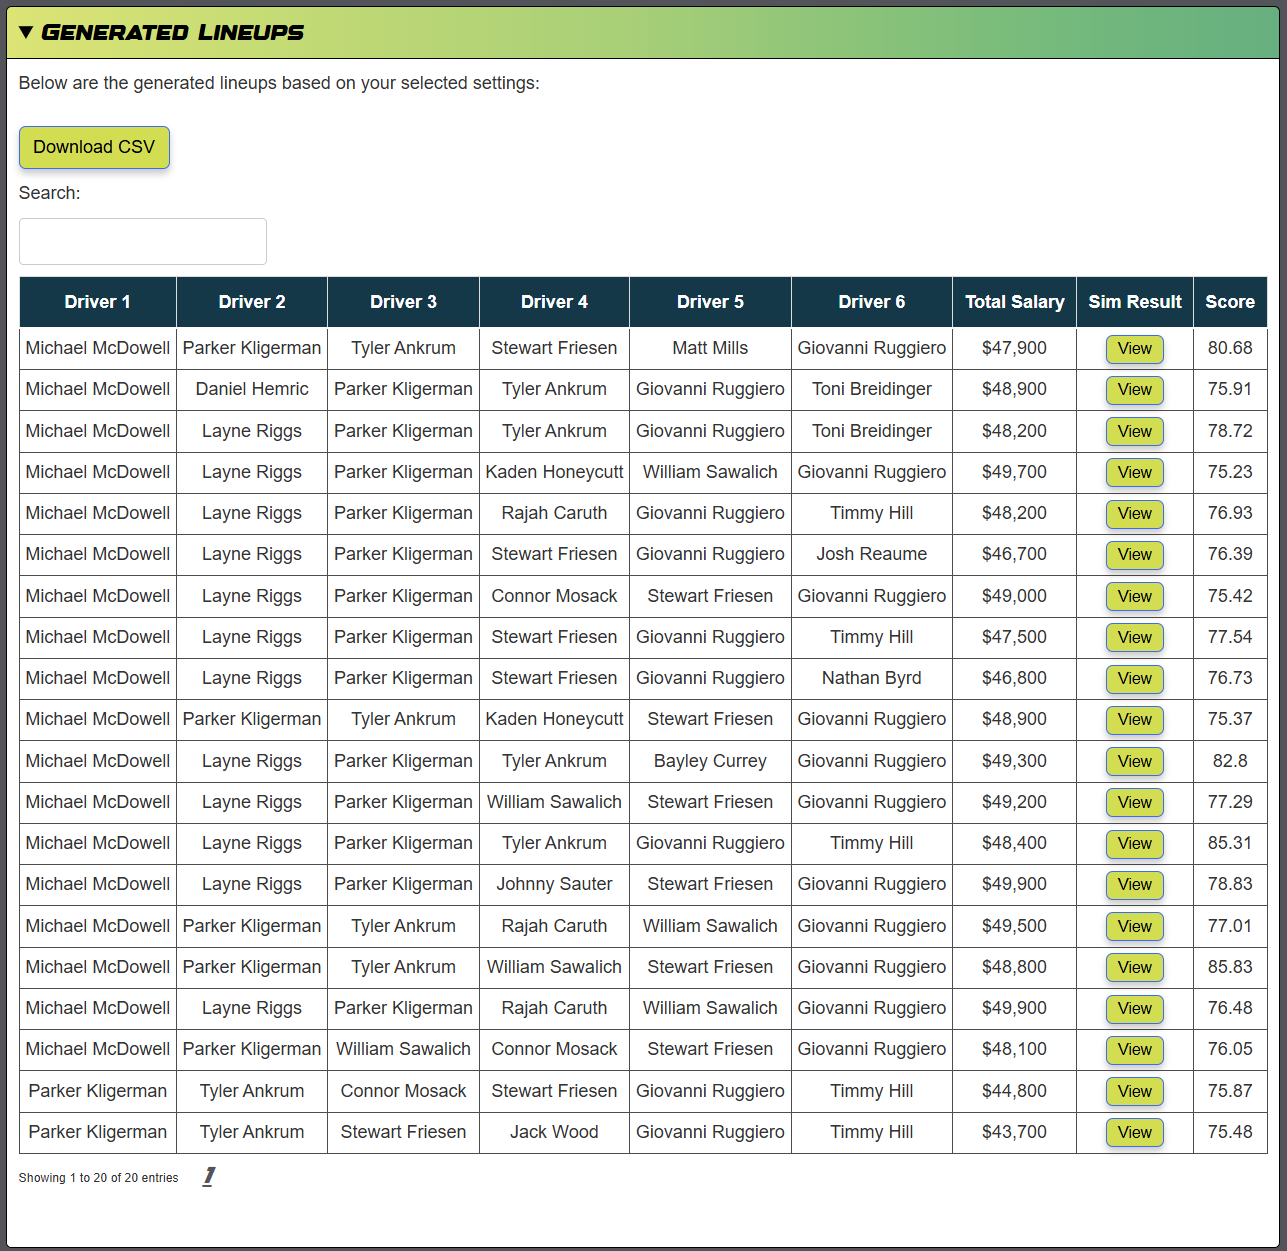
Task: View sim result for 76.73 score lineup
Action: (1135, 679)
